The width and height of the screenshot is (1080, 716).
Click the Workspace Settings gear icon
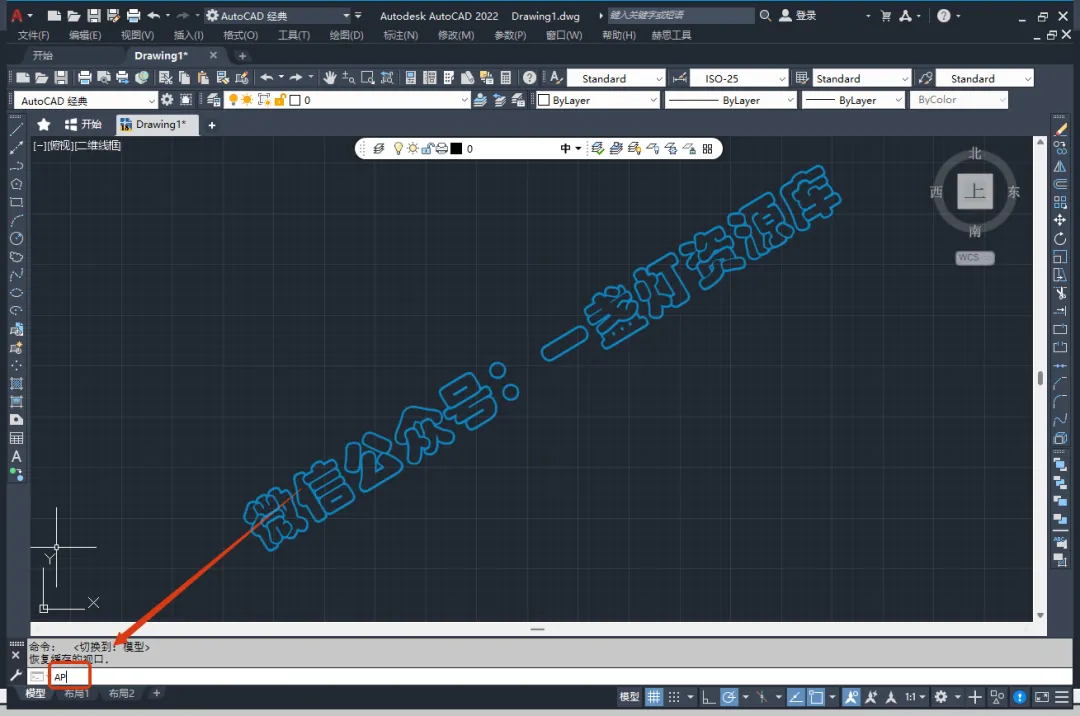tap(167, 101)
